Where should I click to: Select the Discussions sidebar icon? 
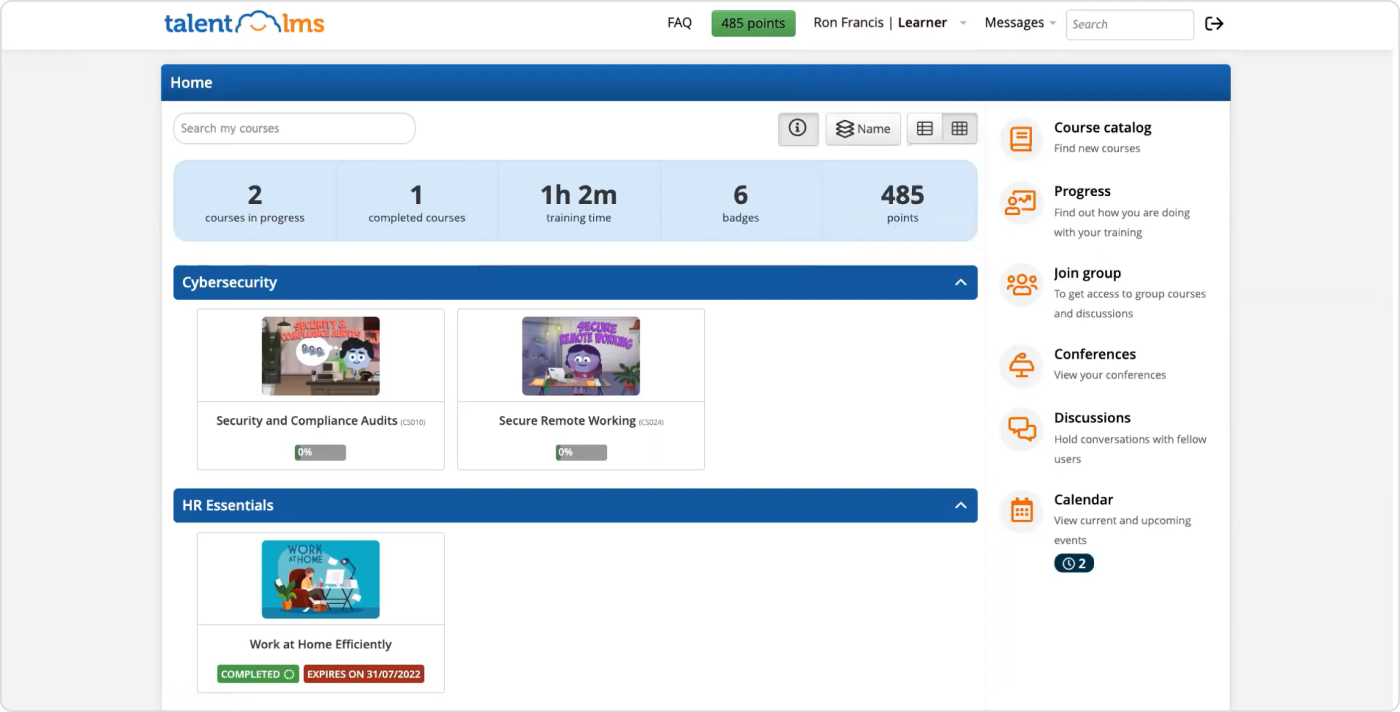pyautogui.click(x=1020, y=428)
